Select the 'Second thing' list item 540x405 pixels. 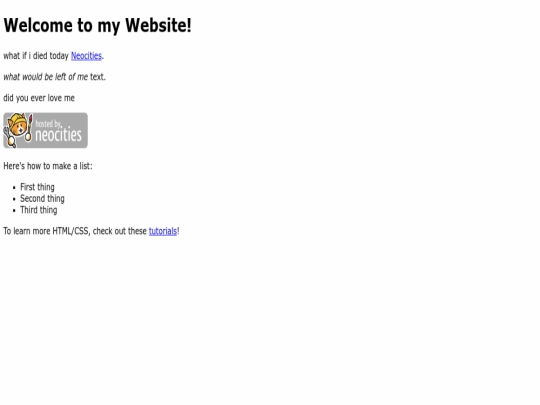(42, 199)
